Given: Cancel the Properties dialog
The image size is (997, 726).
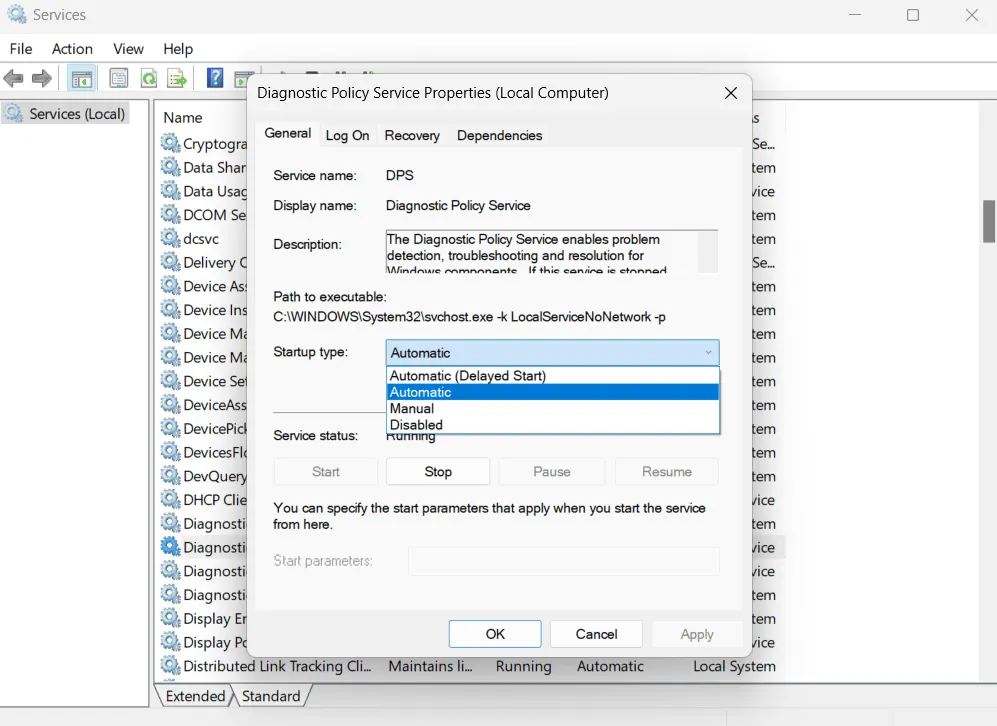Looking at the screenshot, I should (596, 634).
